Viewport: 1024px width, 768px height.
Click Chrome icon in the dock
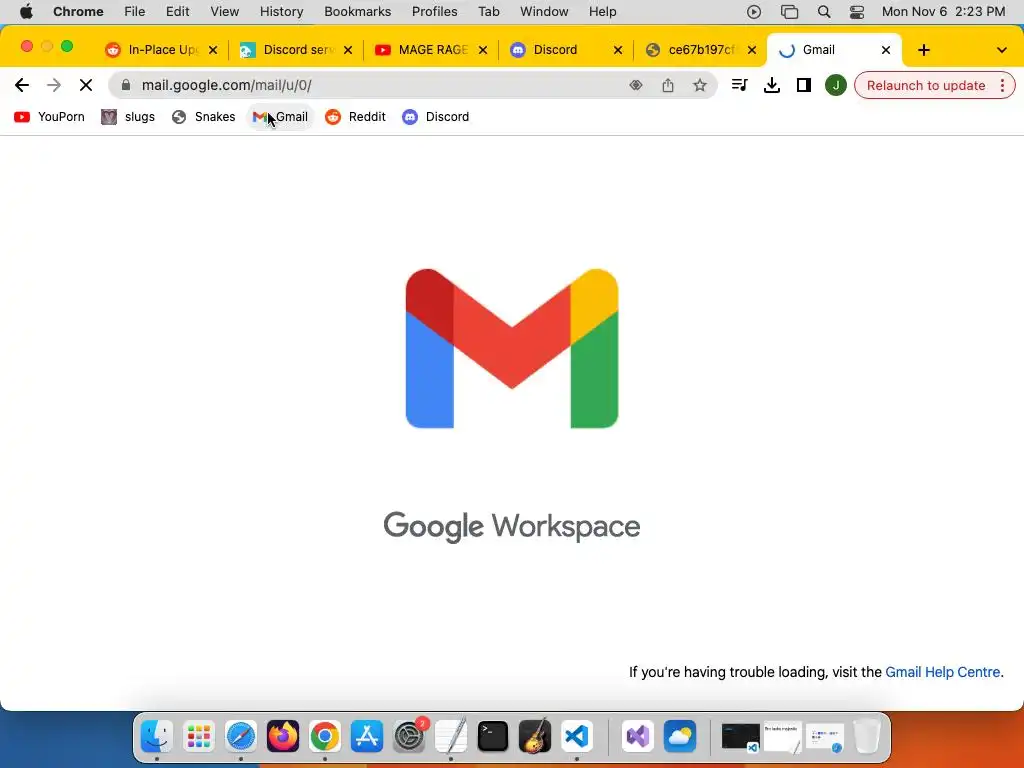325,737
